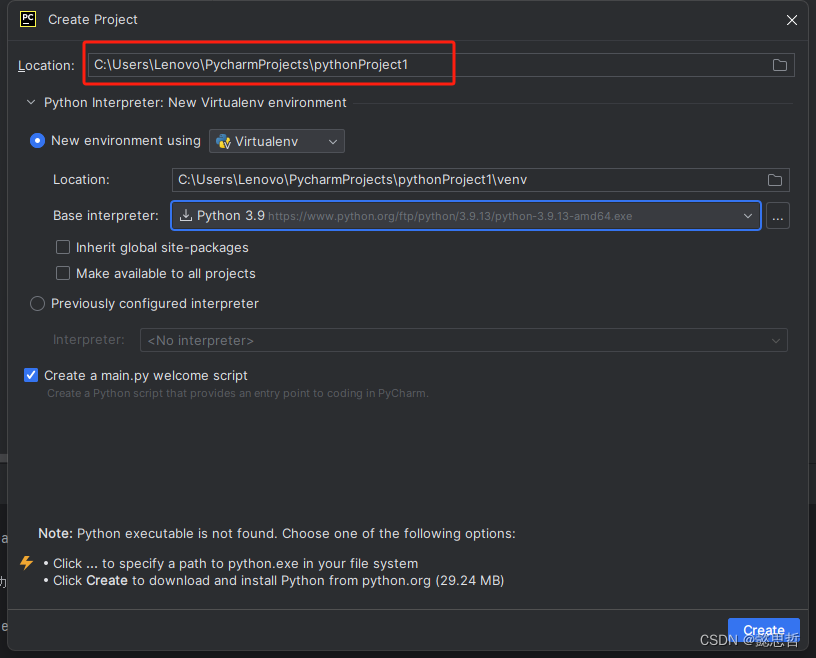The height and width of the screenshot is (658, 816).
Task: Check Make available to all projects
Action: (63, 273)
